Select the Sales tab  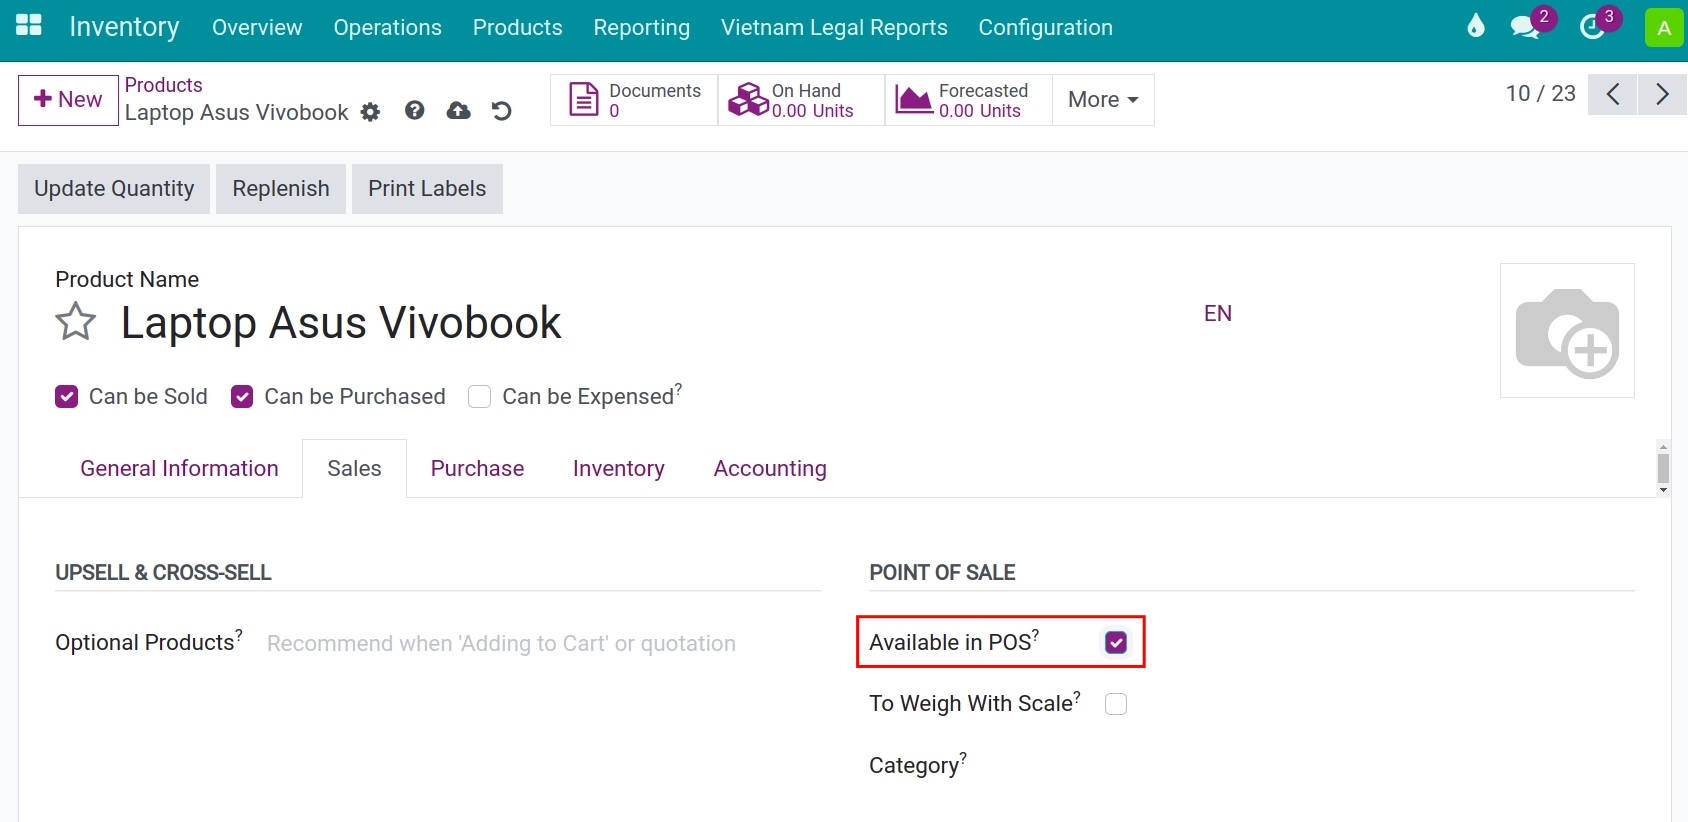(x=355, y=469)
